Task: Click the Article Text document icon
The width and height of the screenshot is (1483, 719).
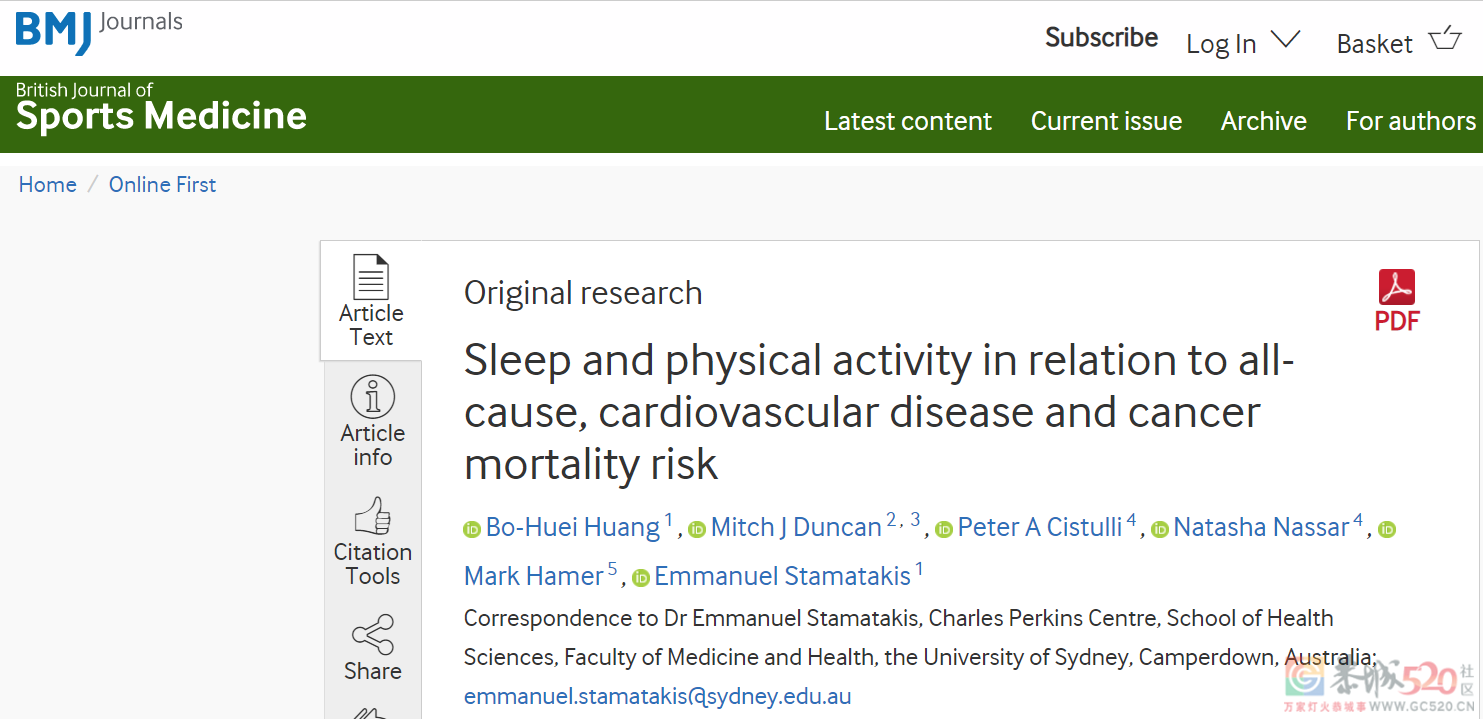Action: [x=371, y=277]
